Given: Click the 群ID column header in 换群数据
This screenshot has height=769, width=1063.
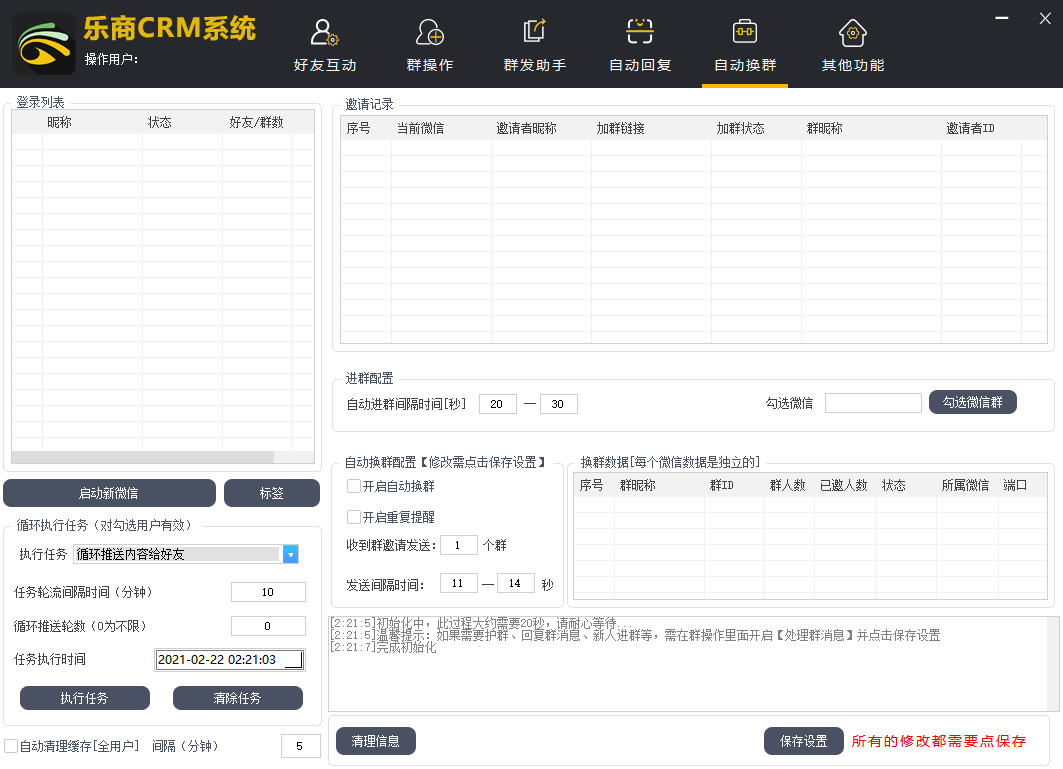Looking at the screenshot, I should [721, 485].
